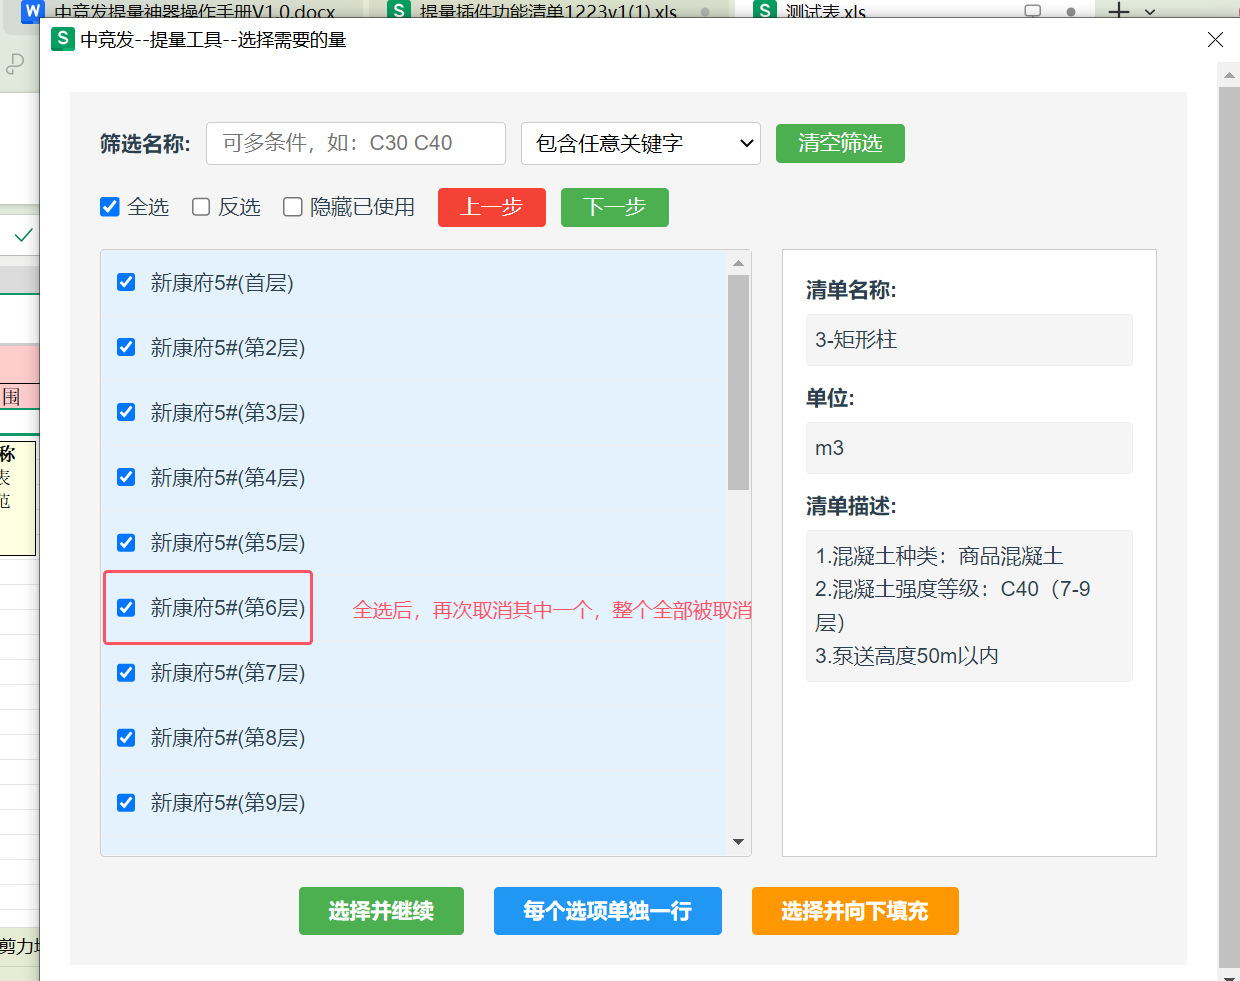Click the new tab plus icon

click(x=1119, y=11)
